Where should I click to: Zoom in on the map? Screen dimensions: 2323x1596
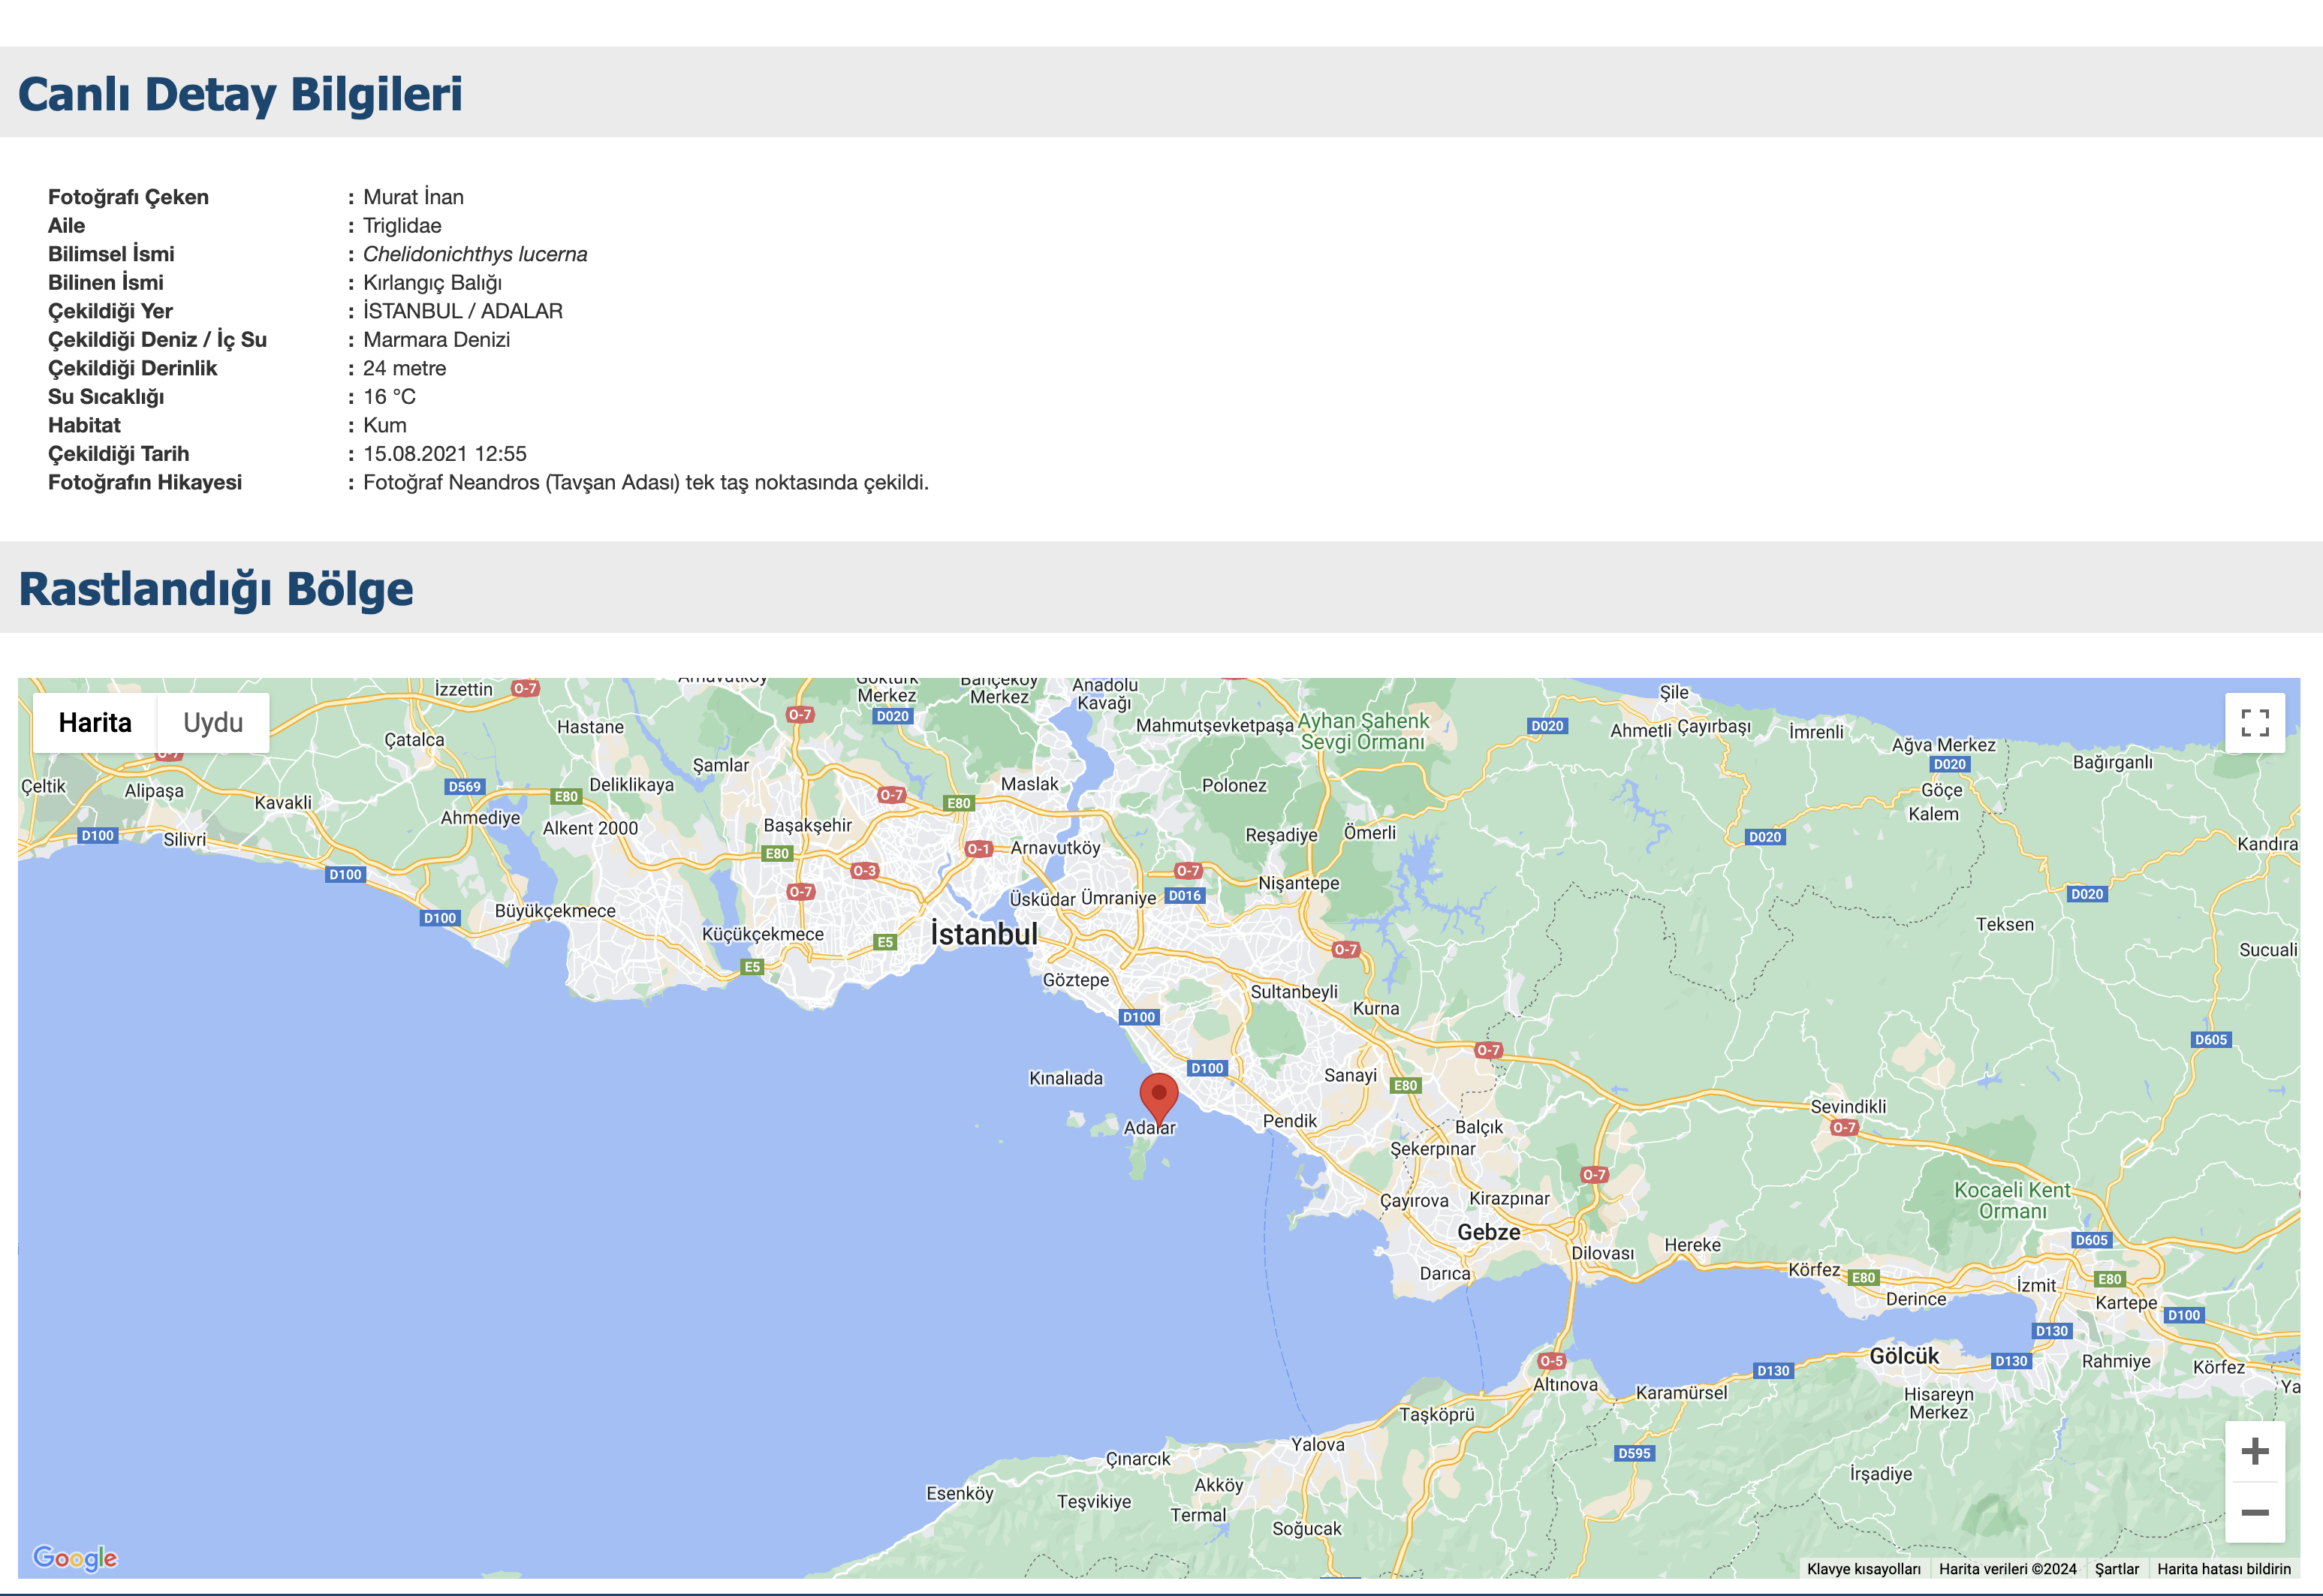(x=2254, y=1451)
